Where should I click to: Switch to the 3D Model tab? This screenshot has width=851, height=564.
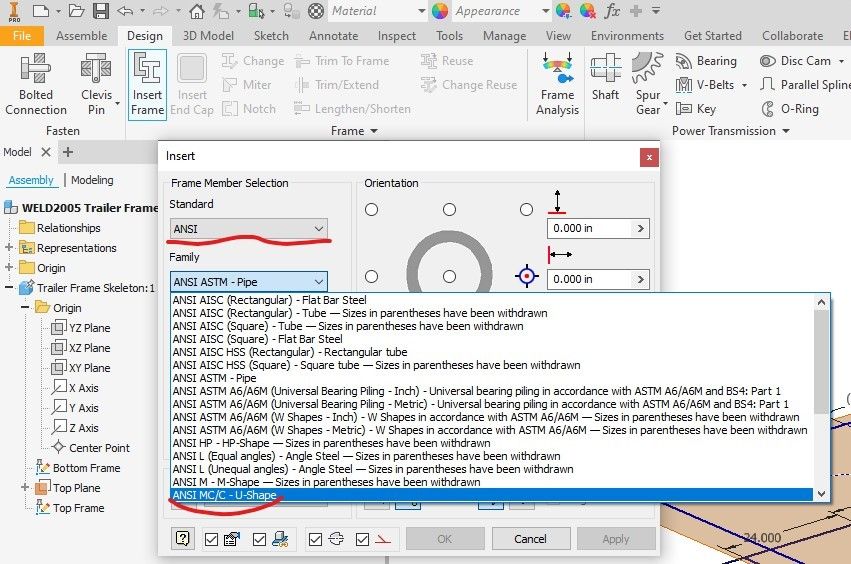tap(208, 36)
